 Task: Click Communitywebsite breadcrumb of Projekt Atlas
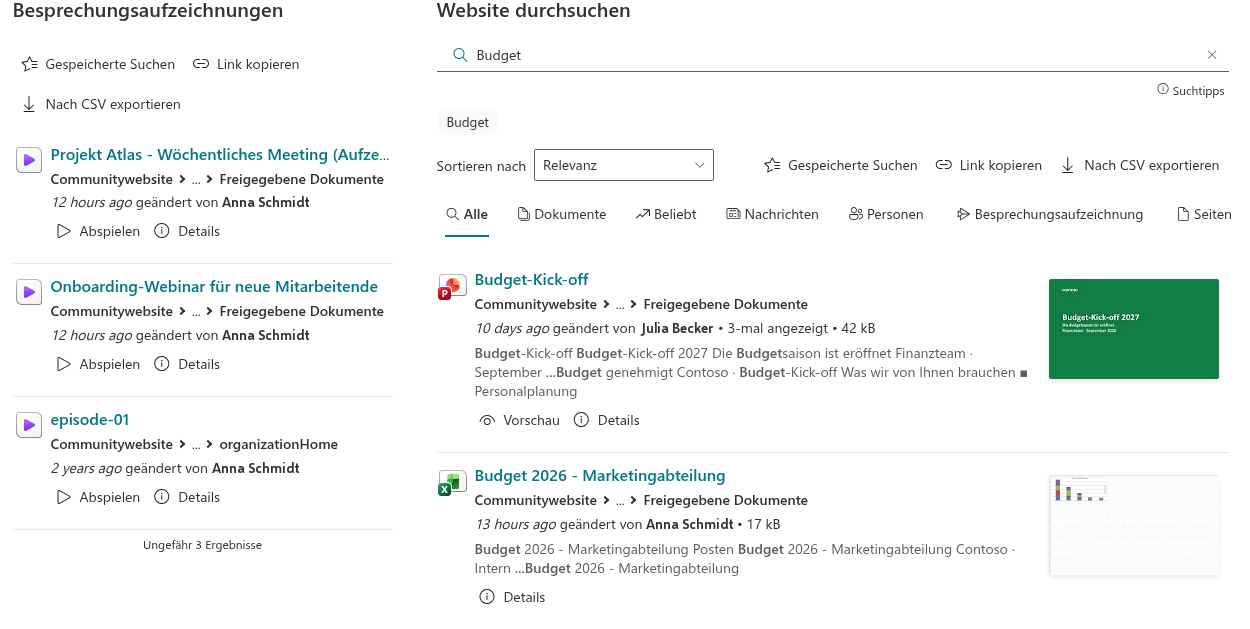[112, 179]
